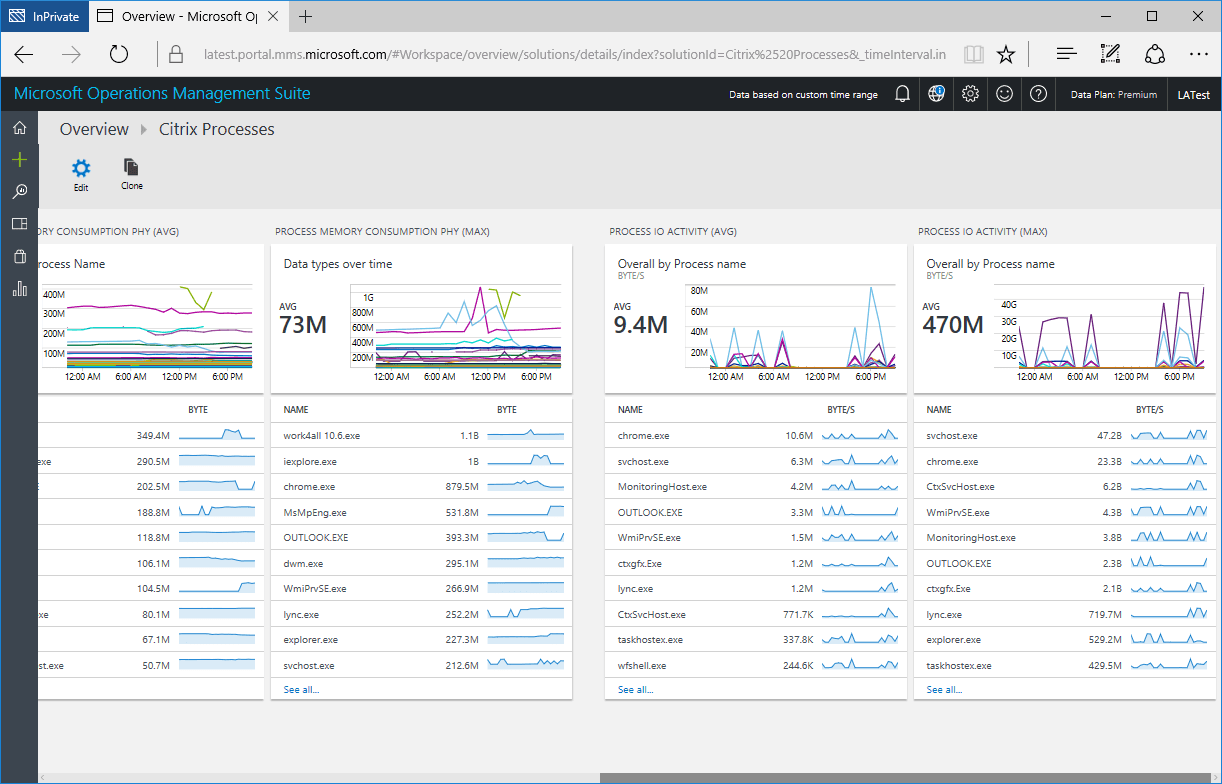Open reading view book icon

(973, 54)
